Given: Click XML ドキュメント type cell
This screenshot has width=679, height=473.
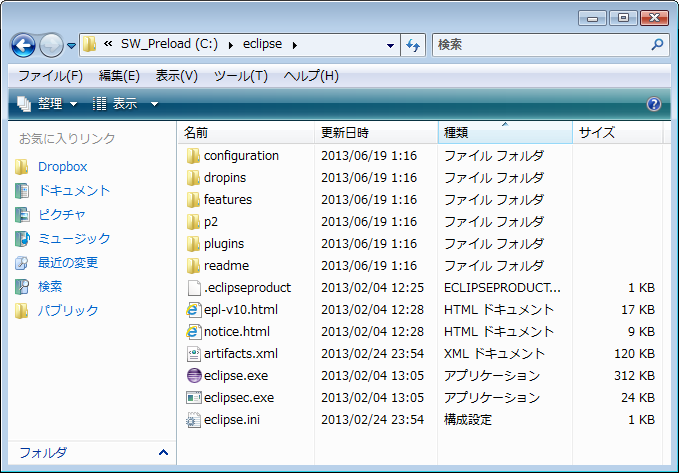Looking at the screenshot, I should (494, 354).
